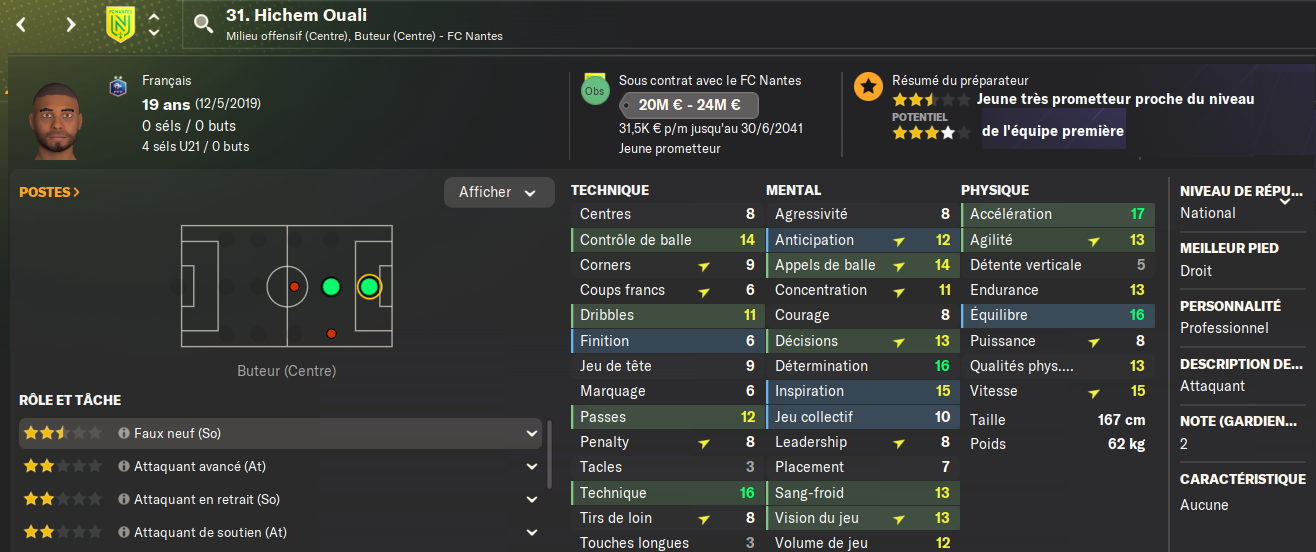The height and width of the screenshot is (552, 1316).
Task: Click the role list scrollbar
Action: tap(548, 455)
